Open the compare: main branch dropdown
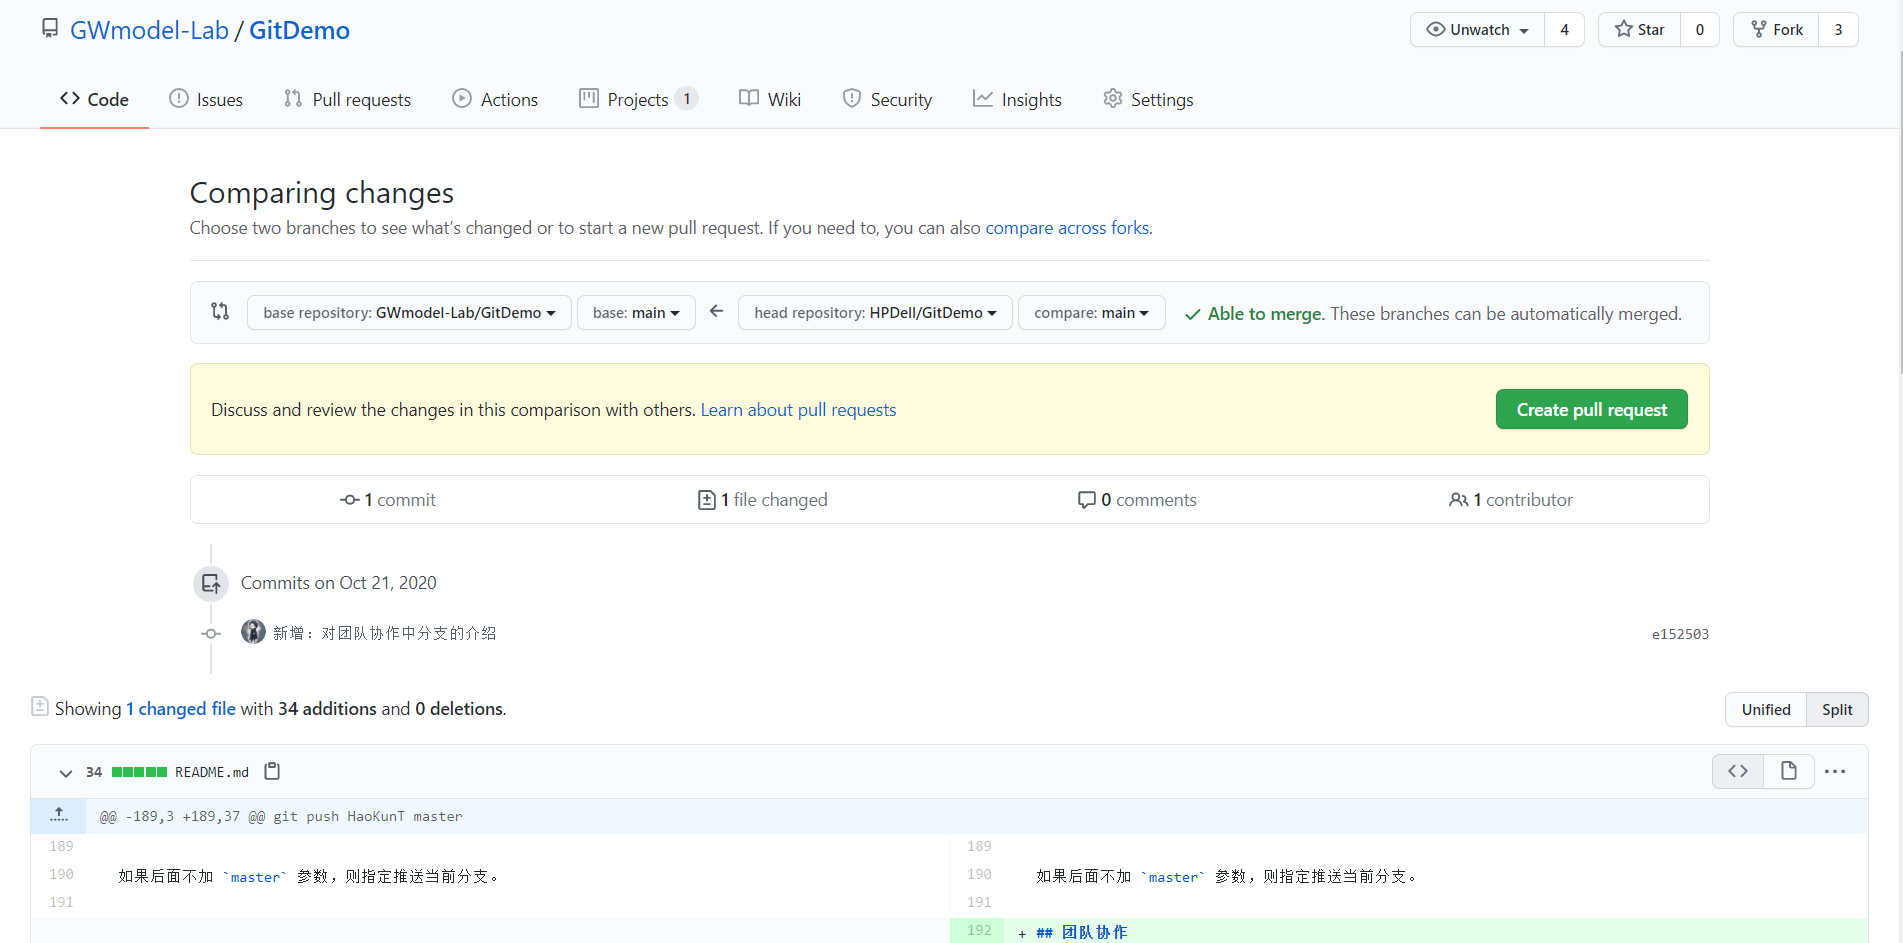1903x943 pixels. click(1091, 313)
